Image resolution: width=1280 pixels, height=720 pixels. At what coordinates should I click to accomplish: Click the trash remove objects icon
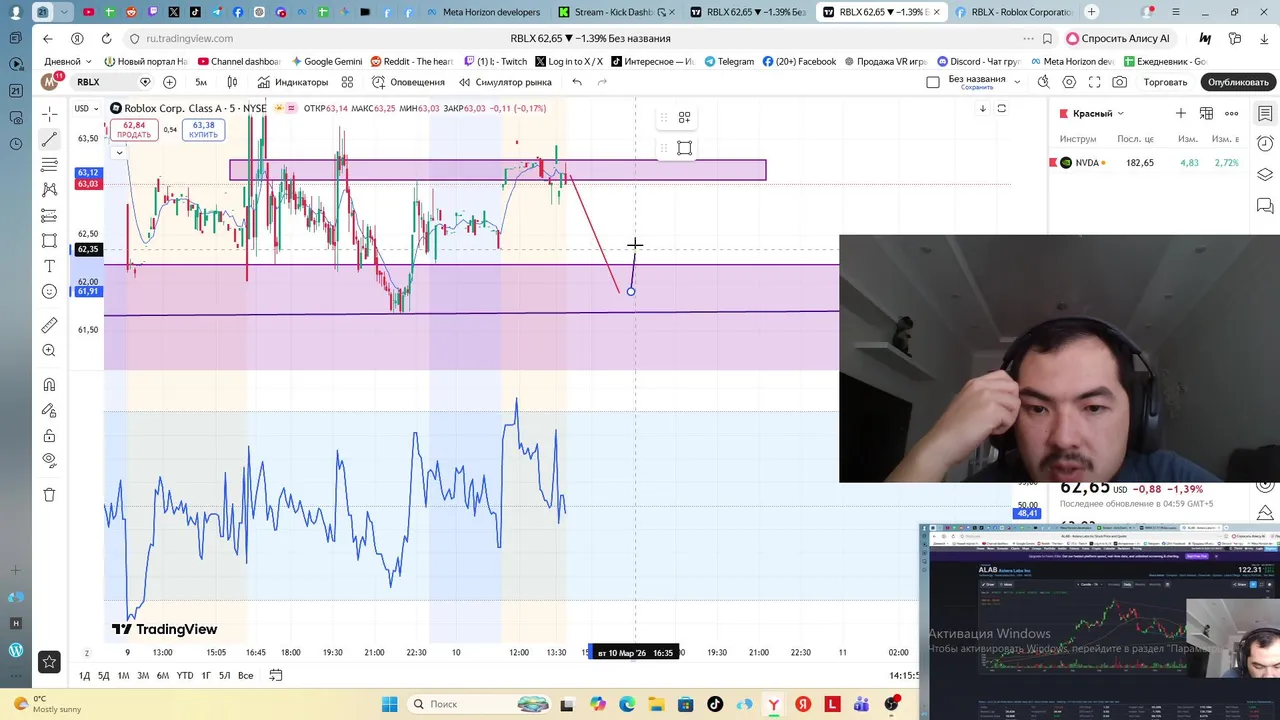pos(49,495)
